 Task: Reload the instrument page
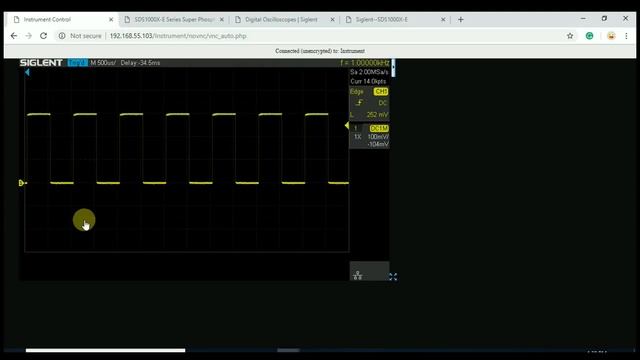(43, 36)
